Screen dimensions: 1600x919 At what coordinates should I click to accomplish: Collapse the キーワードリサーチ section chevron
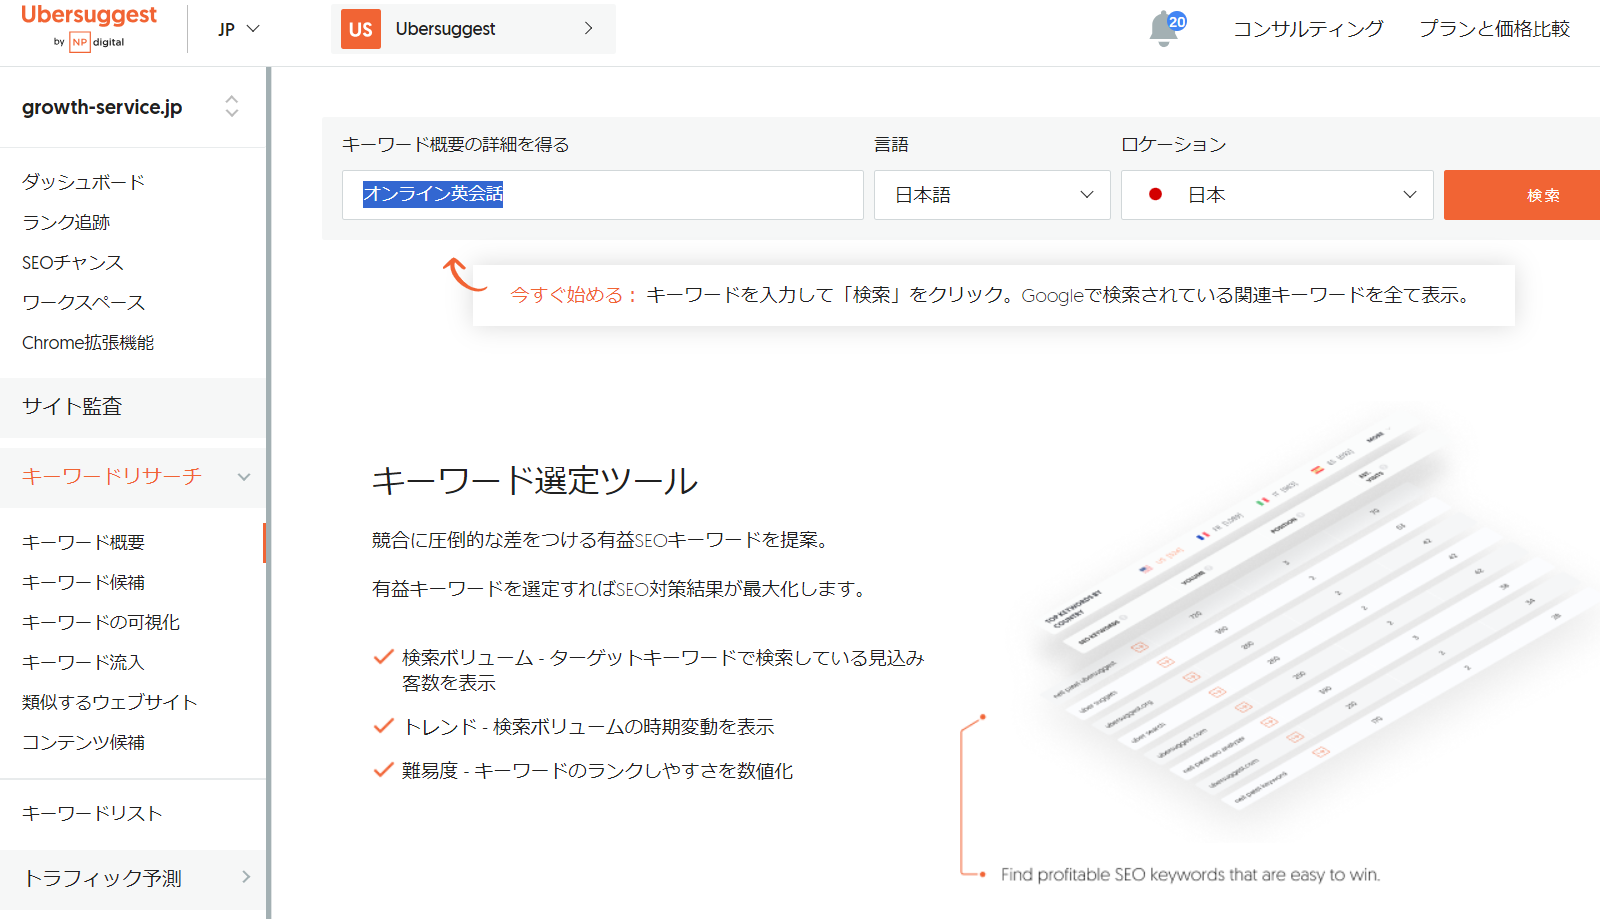click(244, 477)
